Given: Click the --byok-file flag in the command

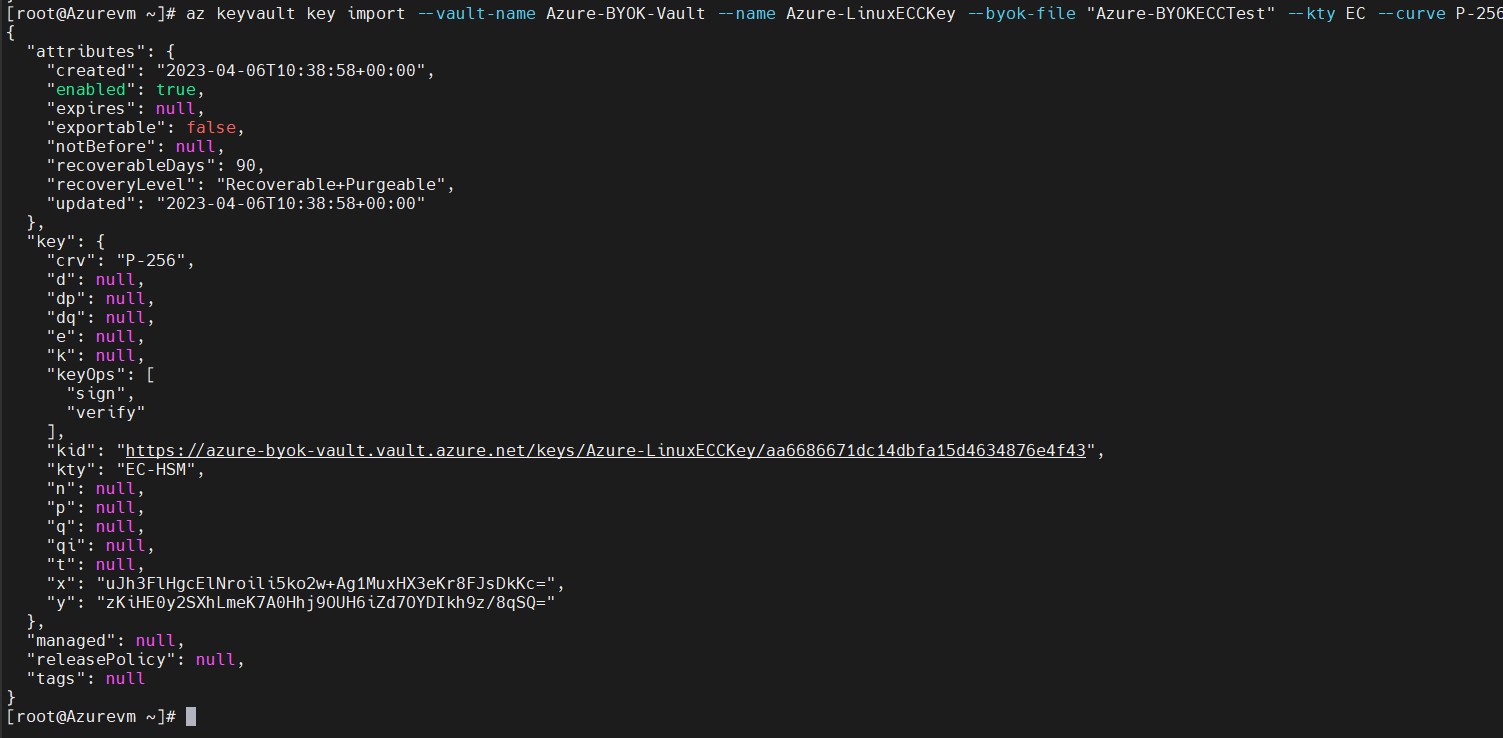Looking at the screenshot, I should coord(1021,14).
